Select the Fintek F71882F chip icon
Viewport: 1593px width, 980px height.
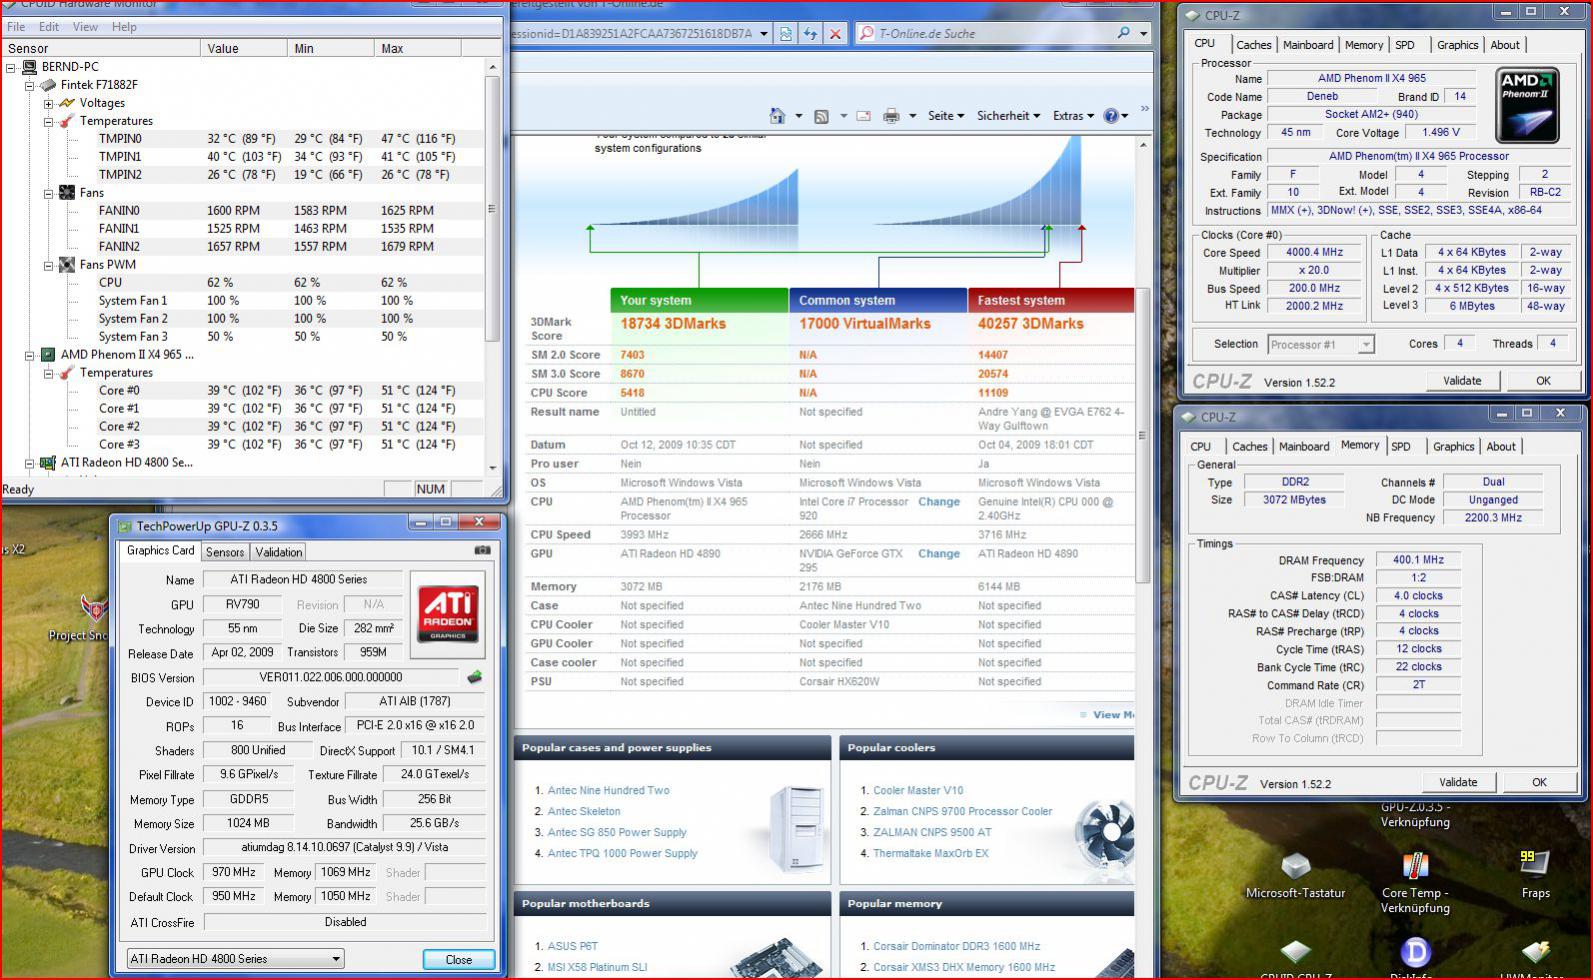[x=48, y=85]
